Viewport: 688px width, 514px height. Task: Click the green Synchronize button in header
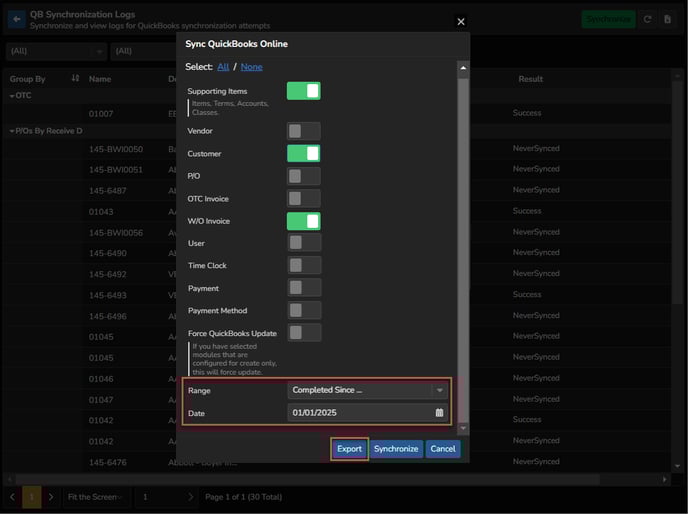pos(609,19)
